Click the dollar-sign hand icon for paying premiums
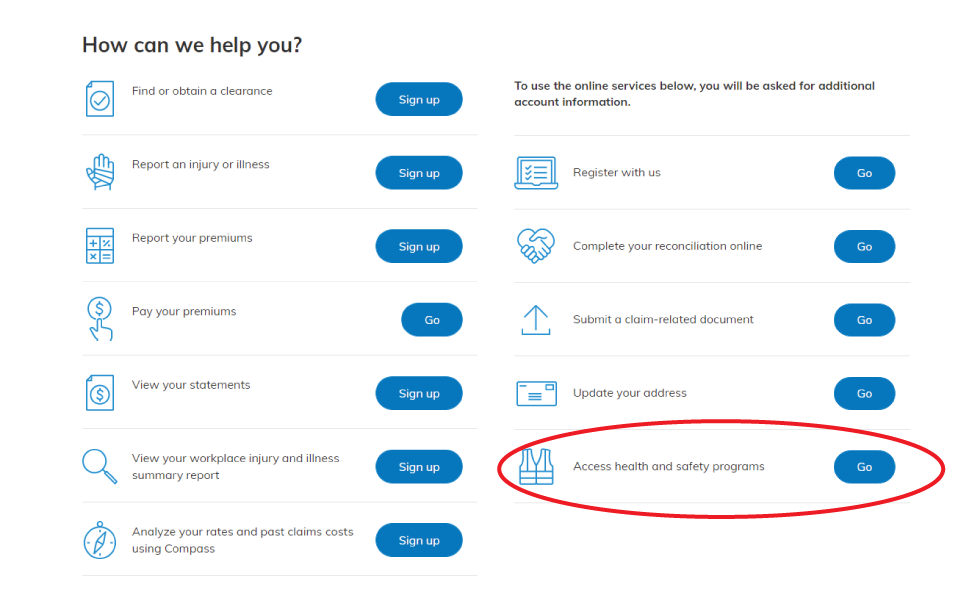979x612 pixels. (100, 319)
